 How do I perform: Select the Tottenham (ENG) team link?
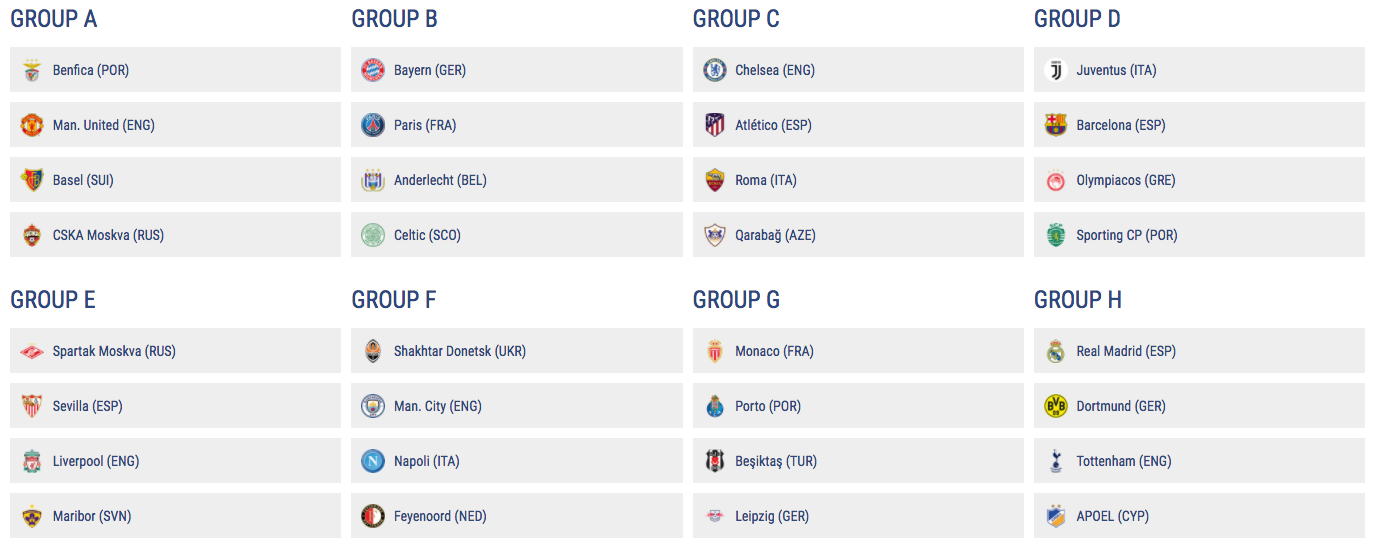[x=1123, y=461]
